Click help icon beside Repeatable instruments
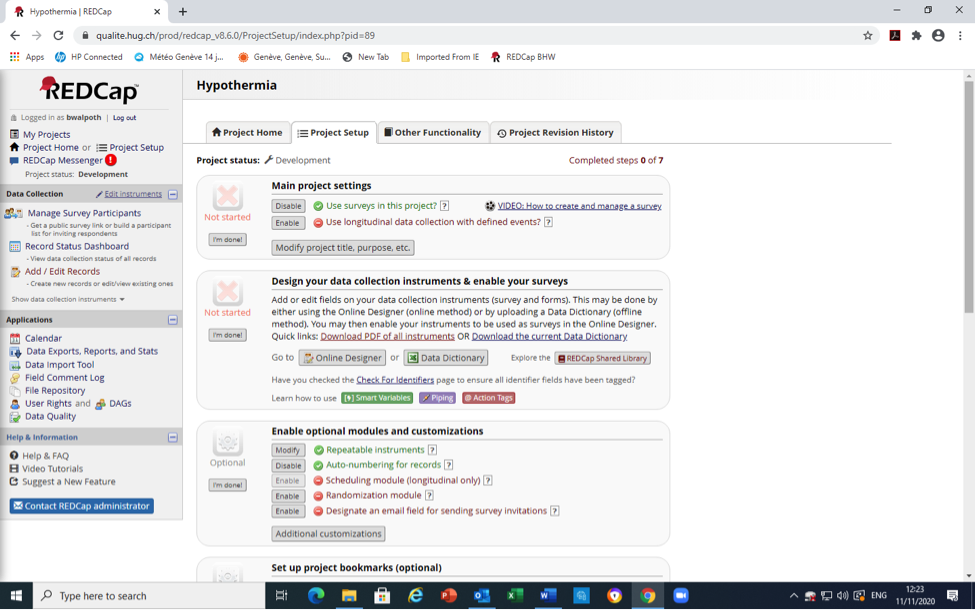975x610 pixels. point(432,450)
